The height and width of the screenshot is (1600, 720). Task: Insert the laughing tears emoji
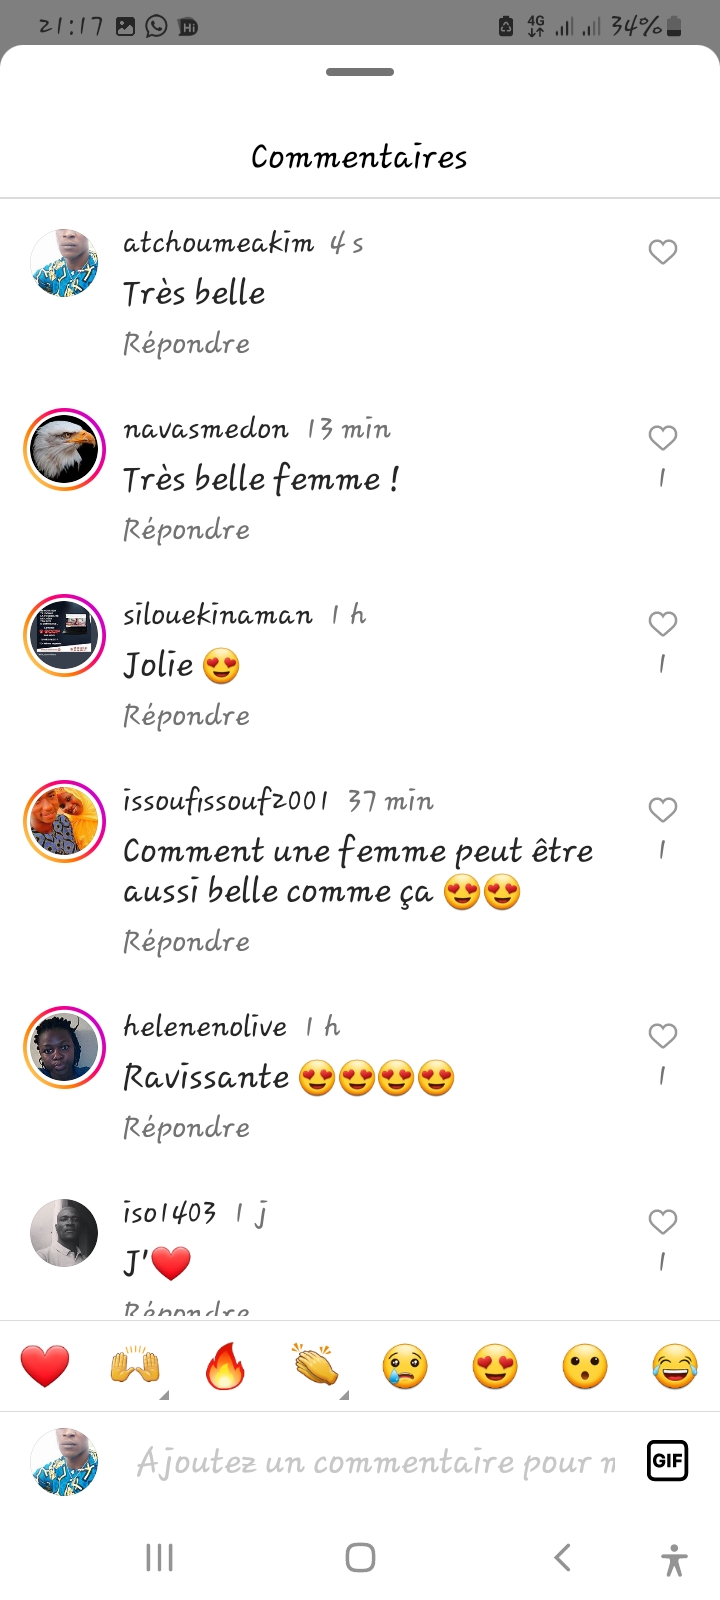[x=675, y=1366]
